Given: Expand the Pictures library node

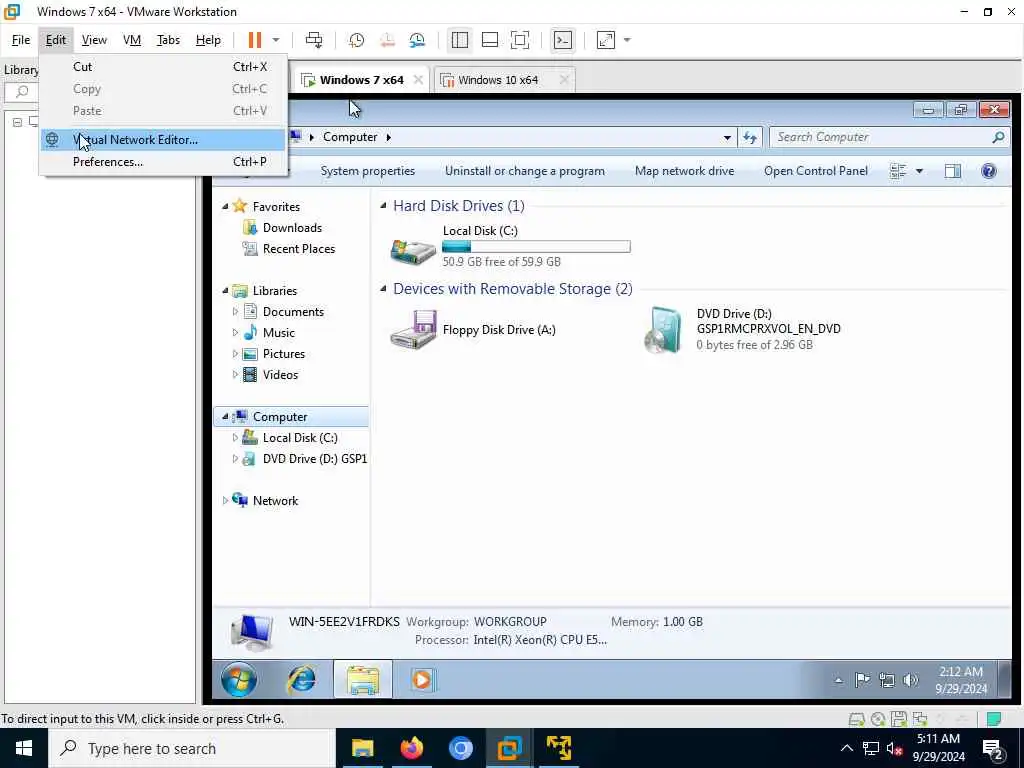Looking at the screenshot, I should [235, 354].
